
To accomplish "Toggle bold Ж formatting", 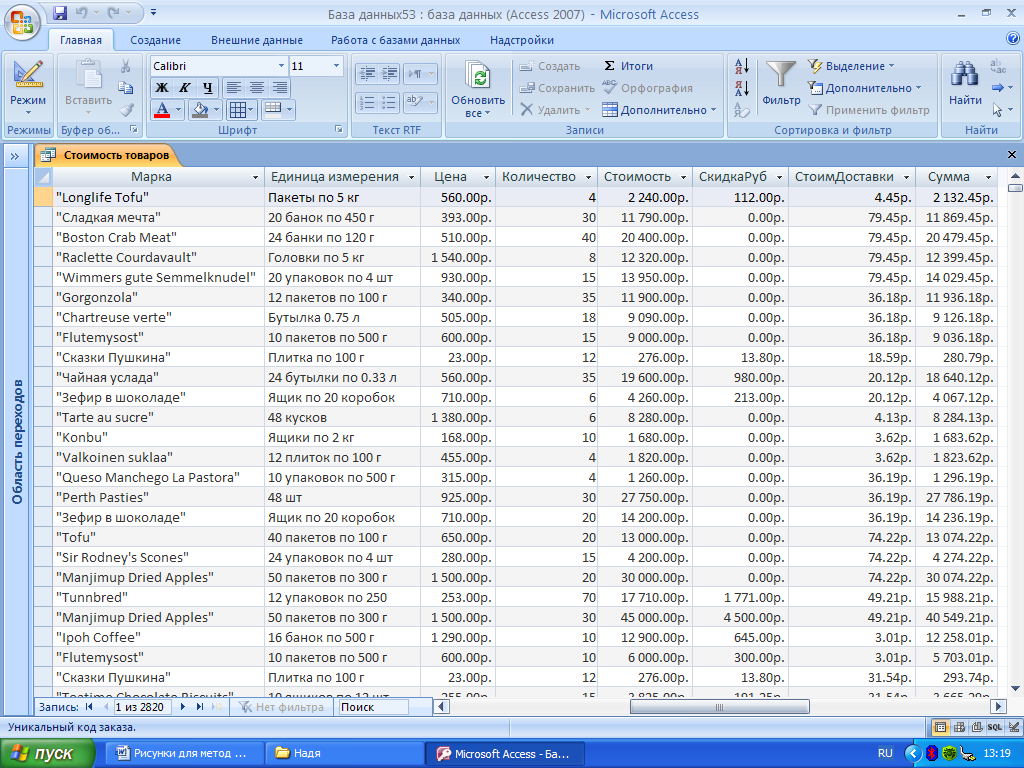I will pyautogui.click(x=162, y=88).
